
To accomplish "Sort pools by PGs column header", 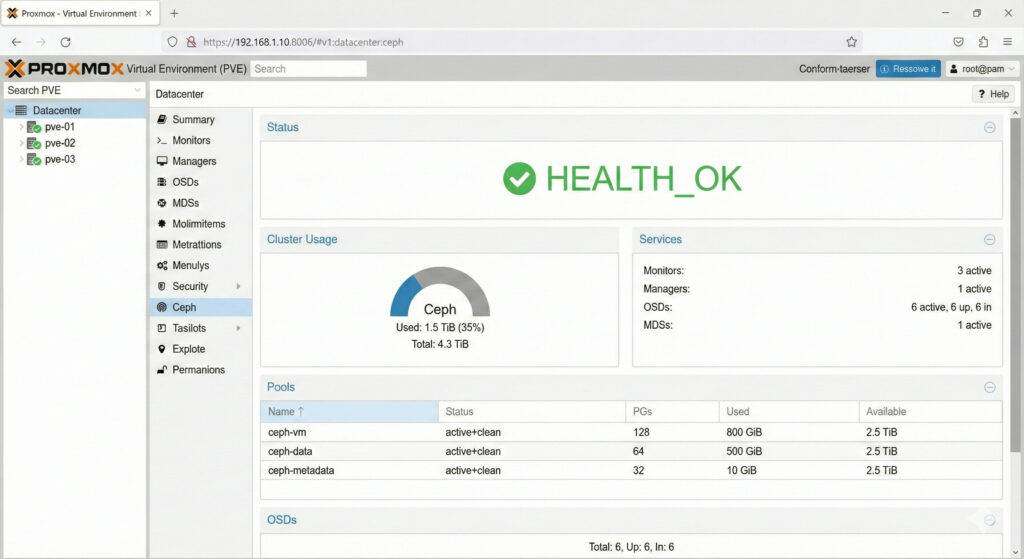I will pyautogui.click(x=672, y=411).
